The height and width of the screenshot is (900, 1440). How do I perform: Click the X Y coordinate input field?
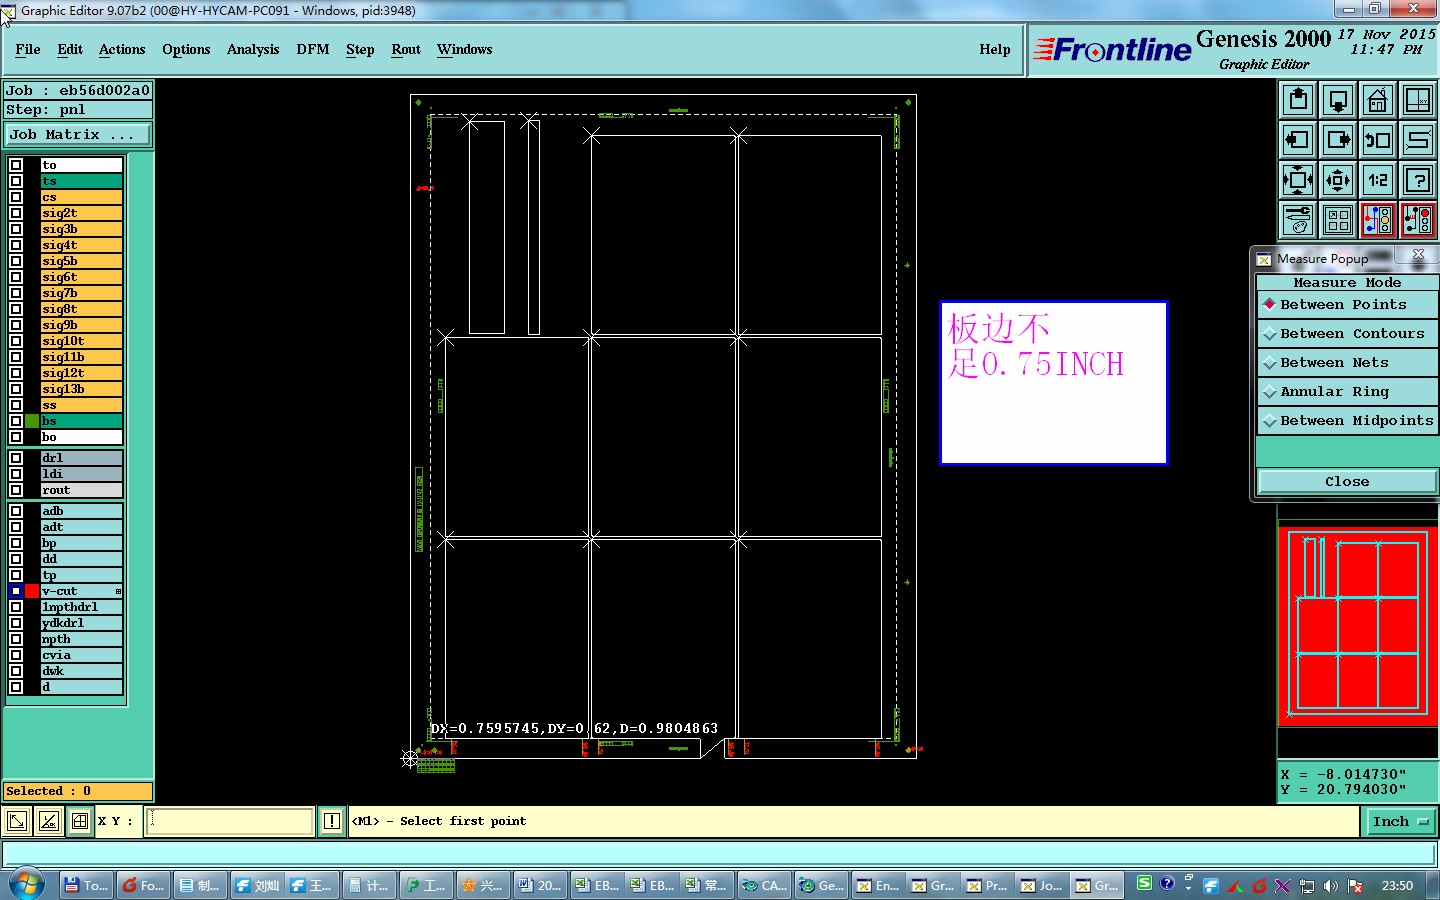(x=231, y=822)
